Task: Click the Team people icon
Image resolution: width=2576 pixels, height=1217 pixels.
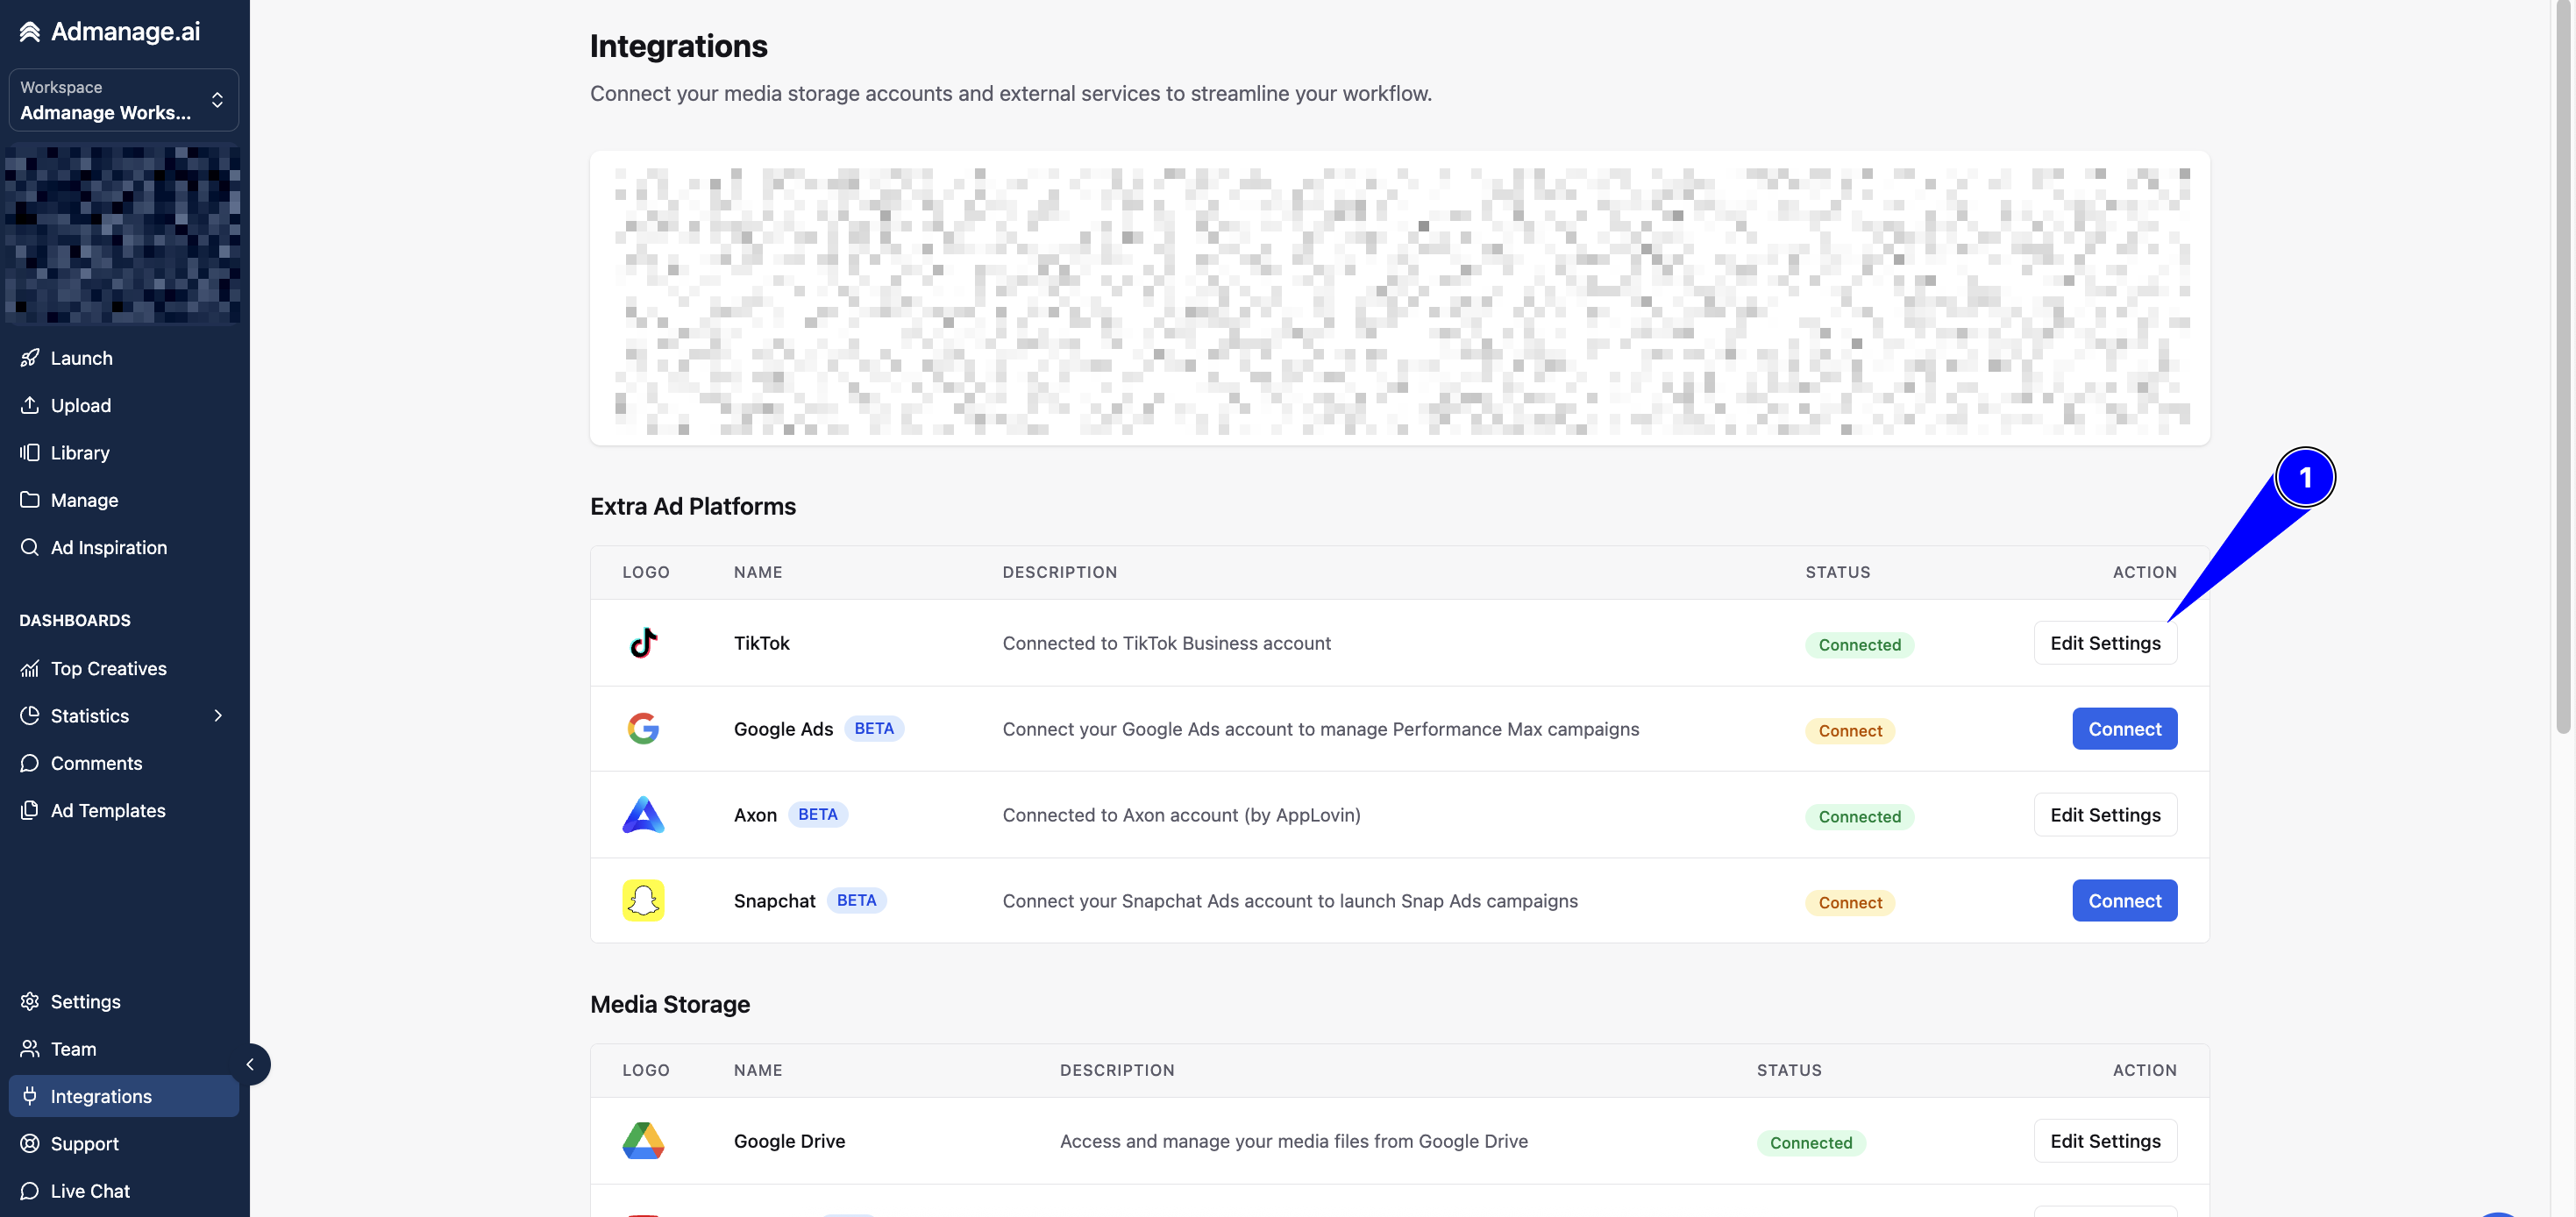Action: [30, 1049]
